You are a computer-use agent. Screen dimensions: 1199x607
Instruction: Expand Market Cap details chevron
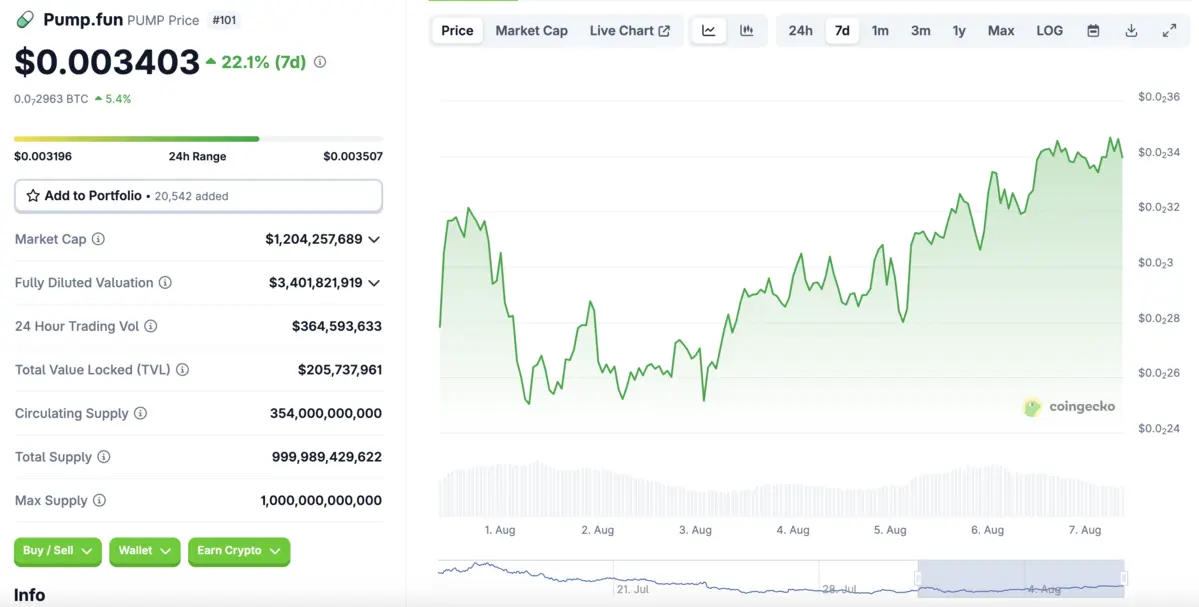(374, 240)
